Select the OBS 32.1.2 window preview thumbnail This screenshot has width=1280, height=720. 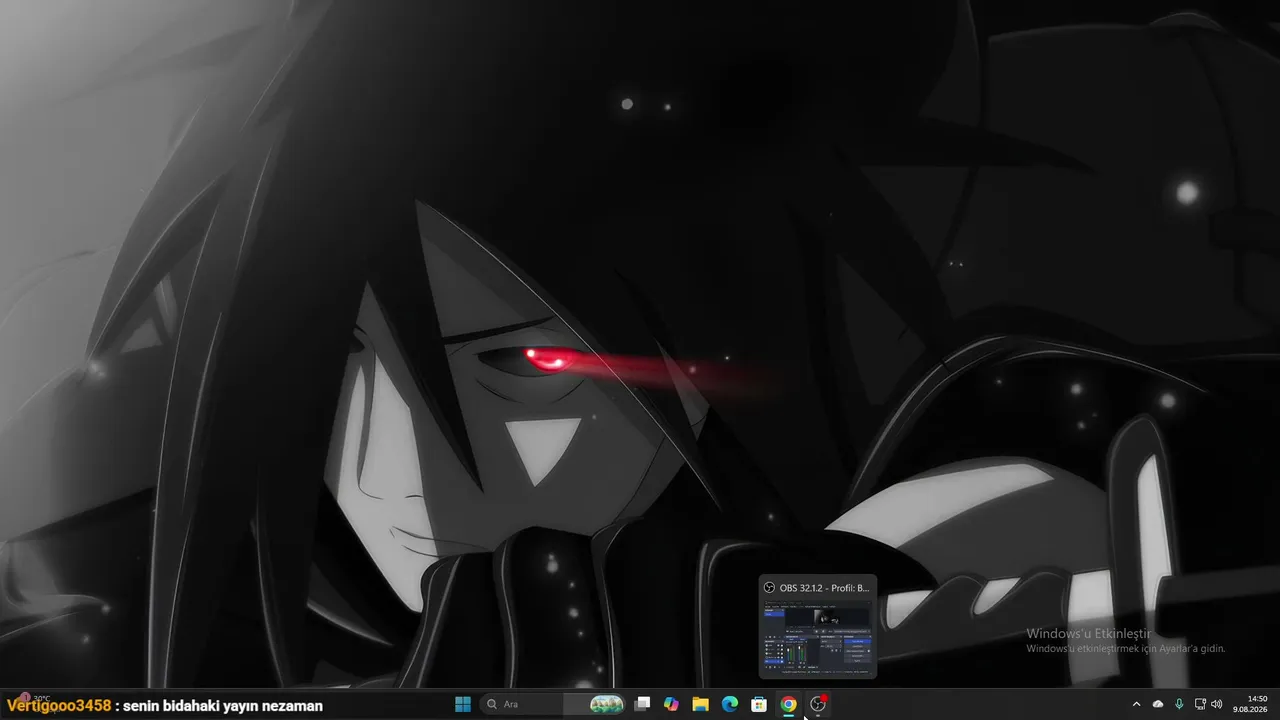click(817, 627)
